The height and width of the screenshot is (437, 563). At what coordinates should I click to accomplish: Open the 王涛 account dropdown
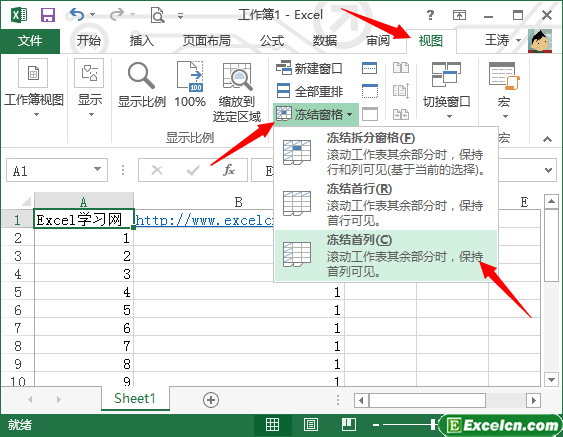coord(503,40)
